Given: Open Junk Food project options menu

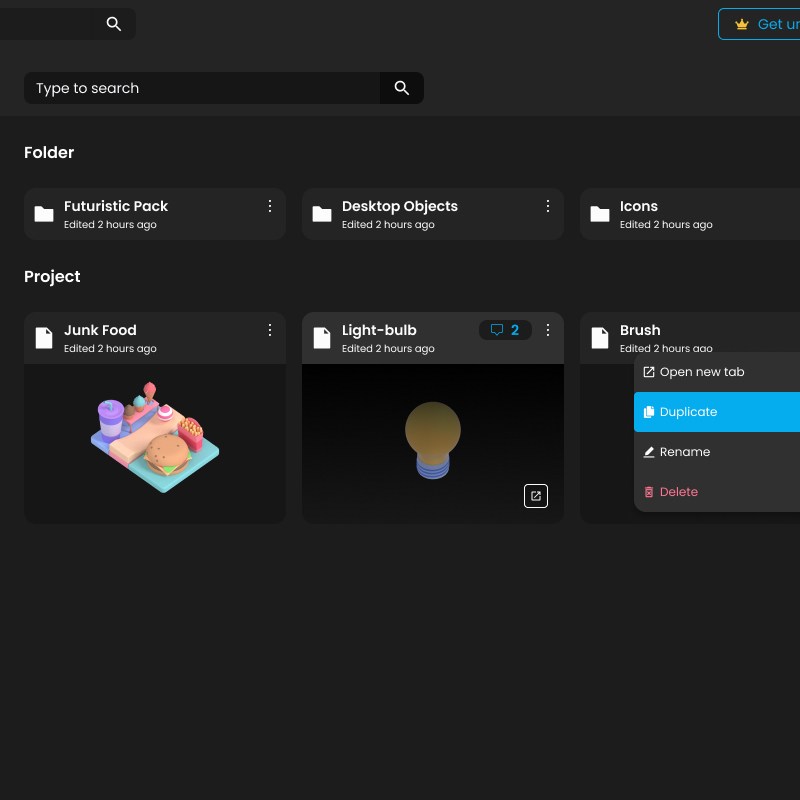Looking at the screenshot, I should pyautogui.click(x=270, y=330).
